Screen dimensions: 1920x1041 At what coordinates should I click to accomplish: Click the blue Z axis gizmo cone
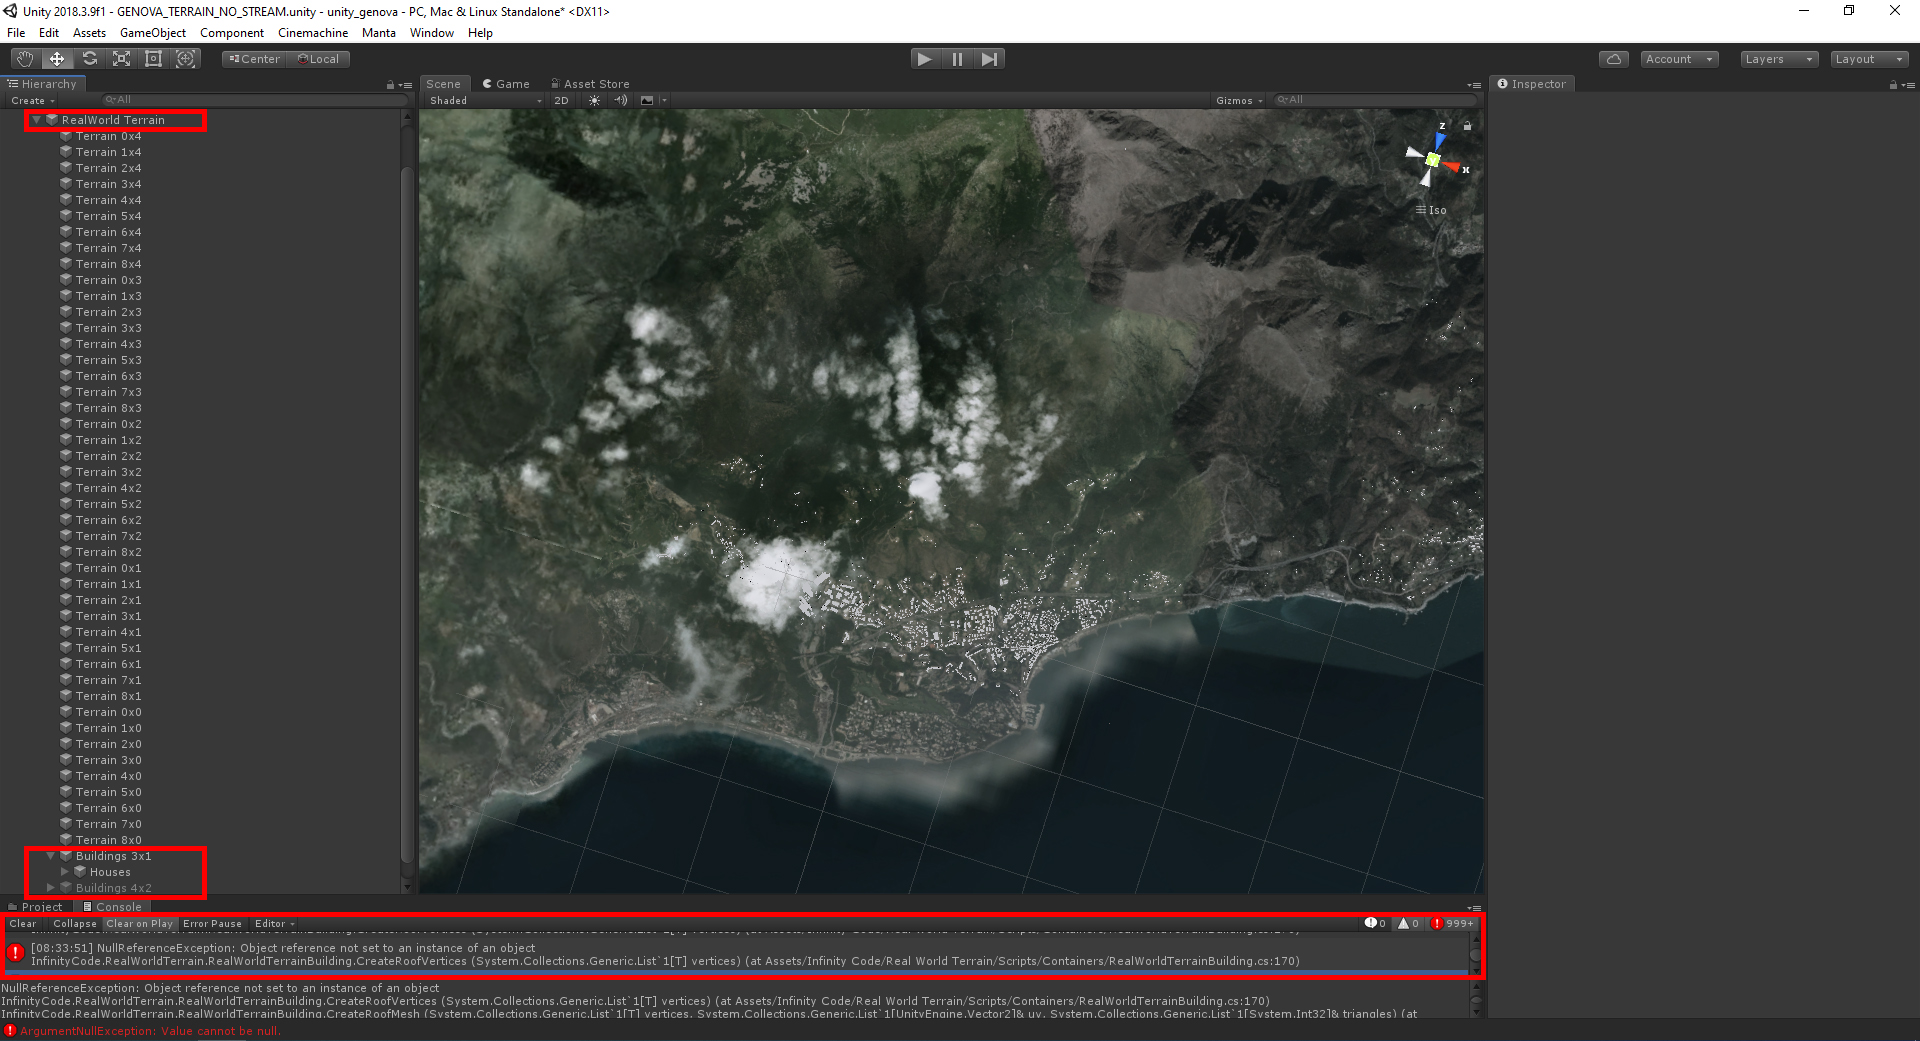click(x=1440, y=140)
